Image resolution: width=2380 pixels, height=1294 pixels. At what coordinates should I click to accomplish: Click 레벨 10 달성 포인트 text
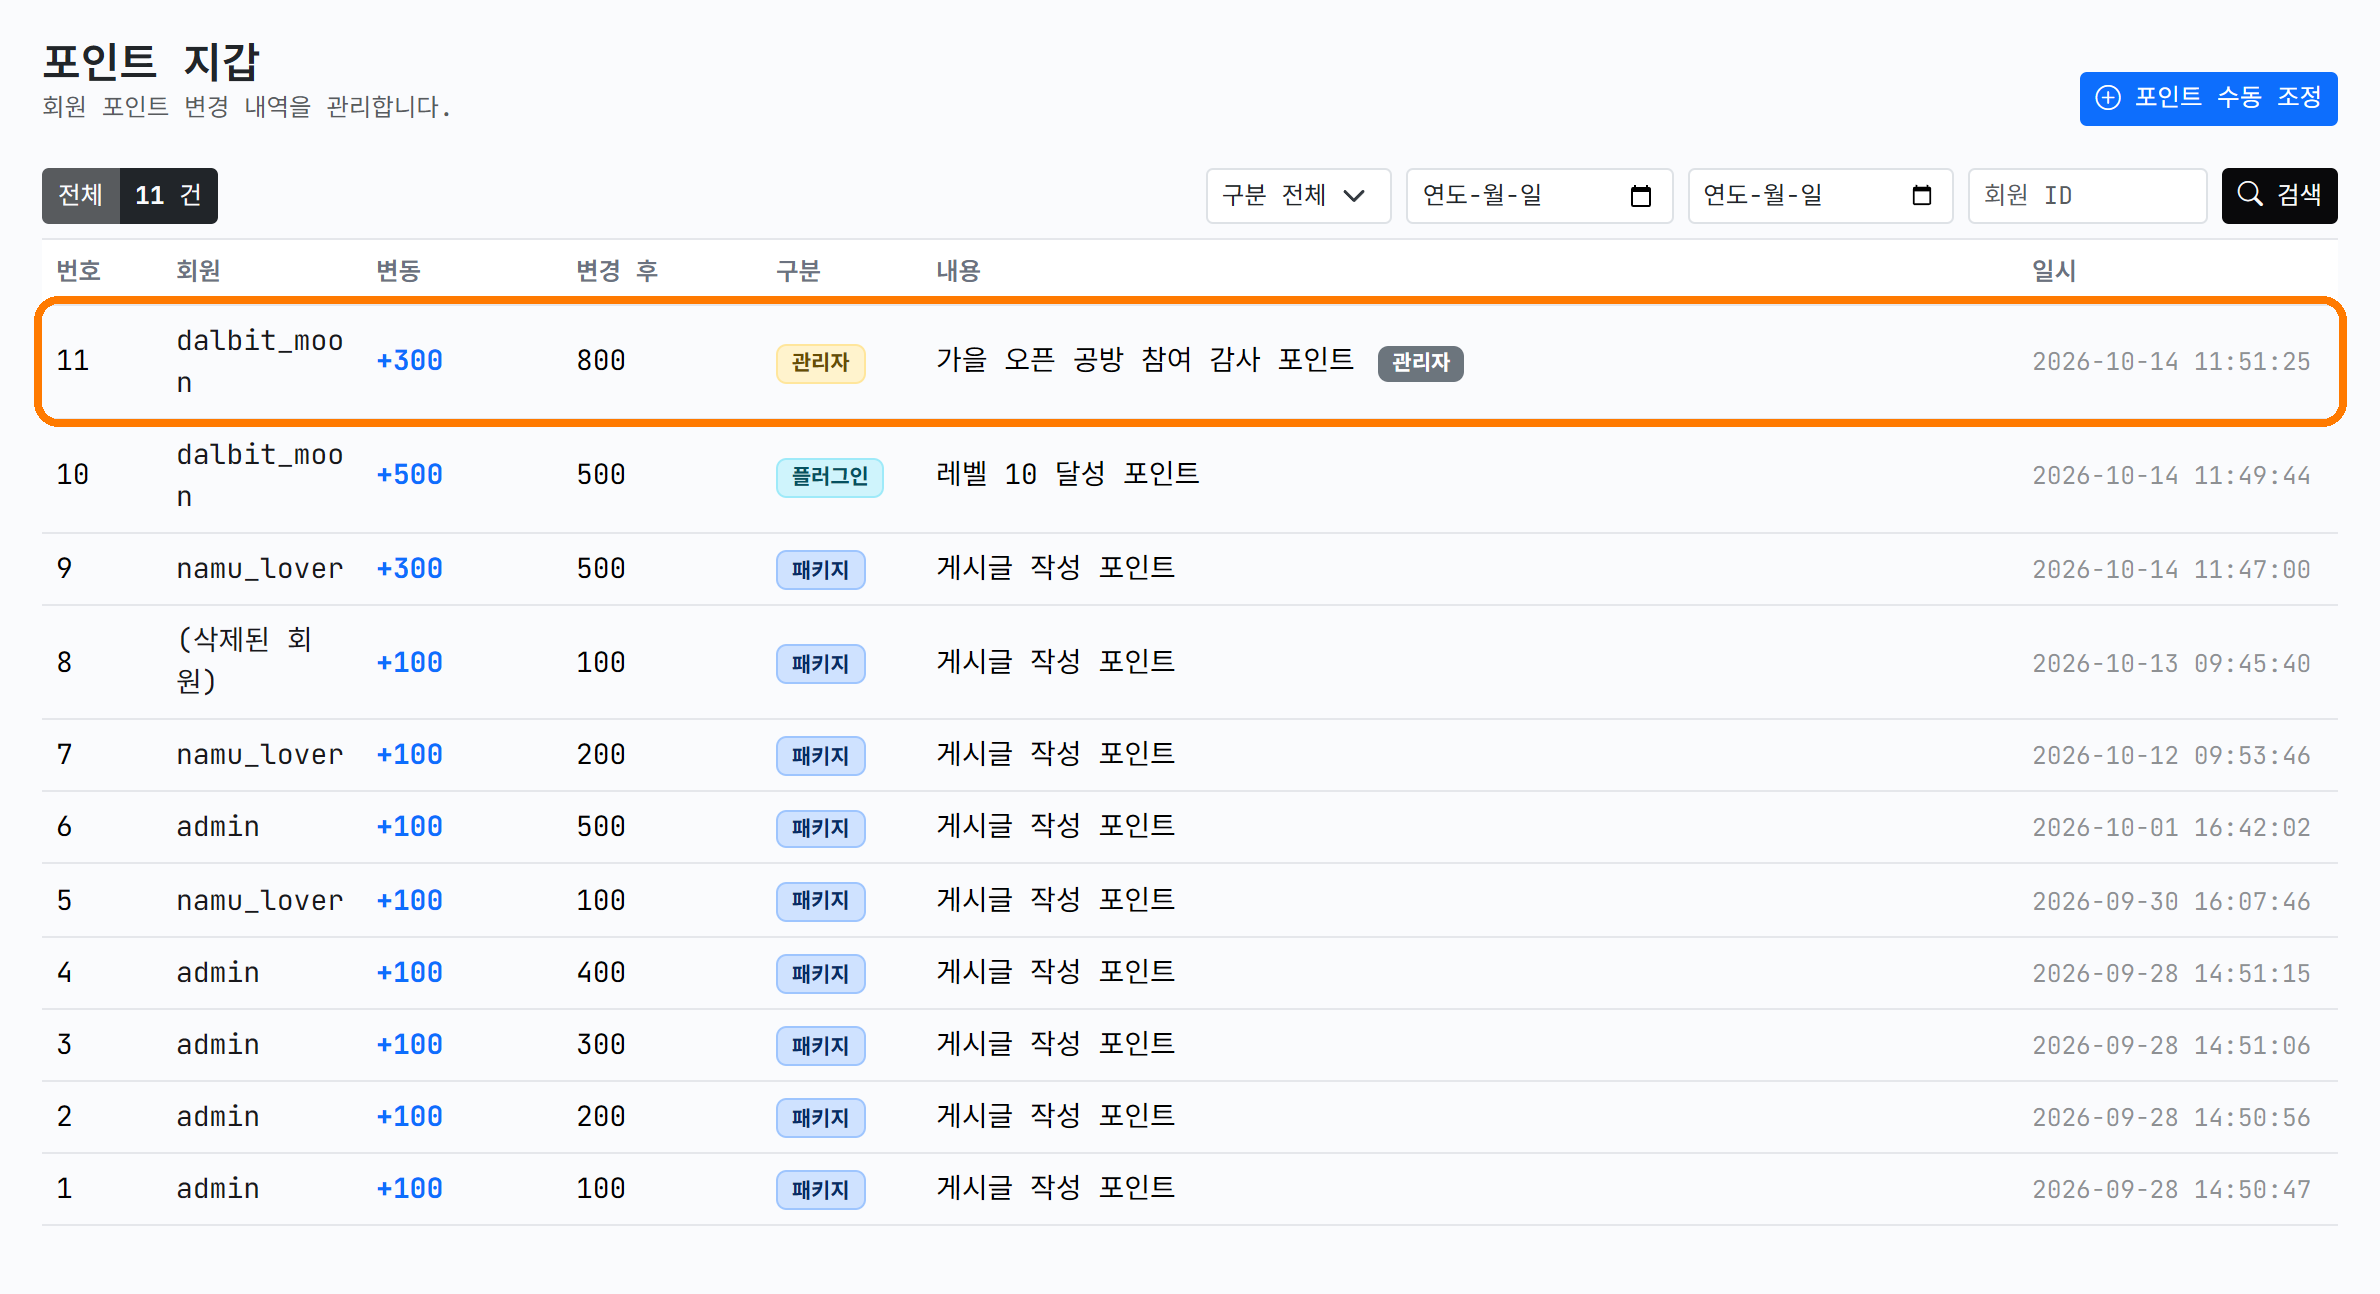1067,474
